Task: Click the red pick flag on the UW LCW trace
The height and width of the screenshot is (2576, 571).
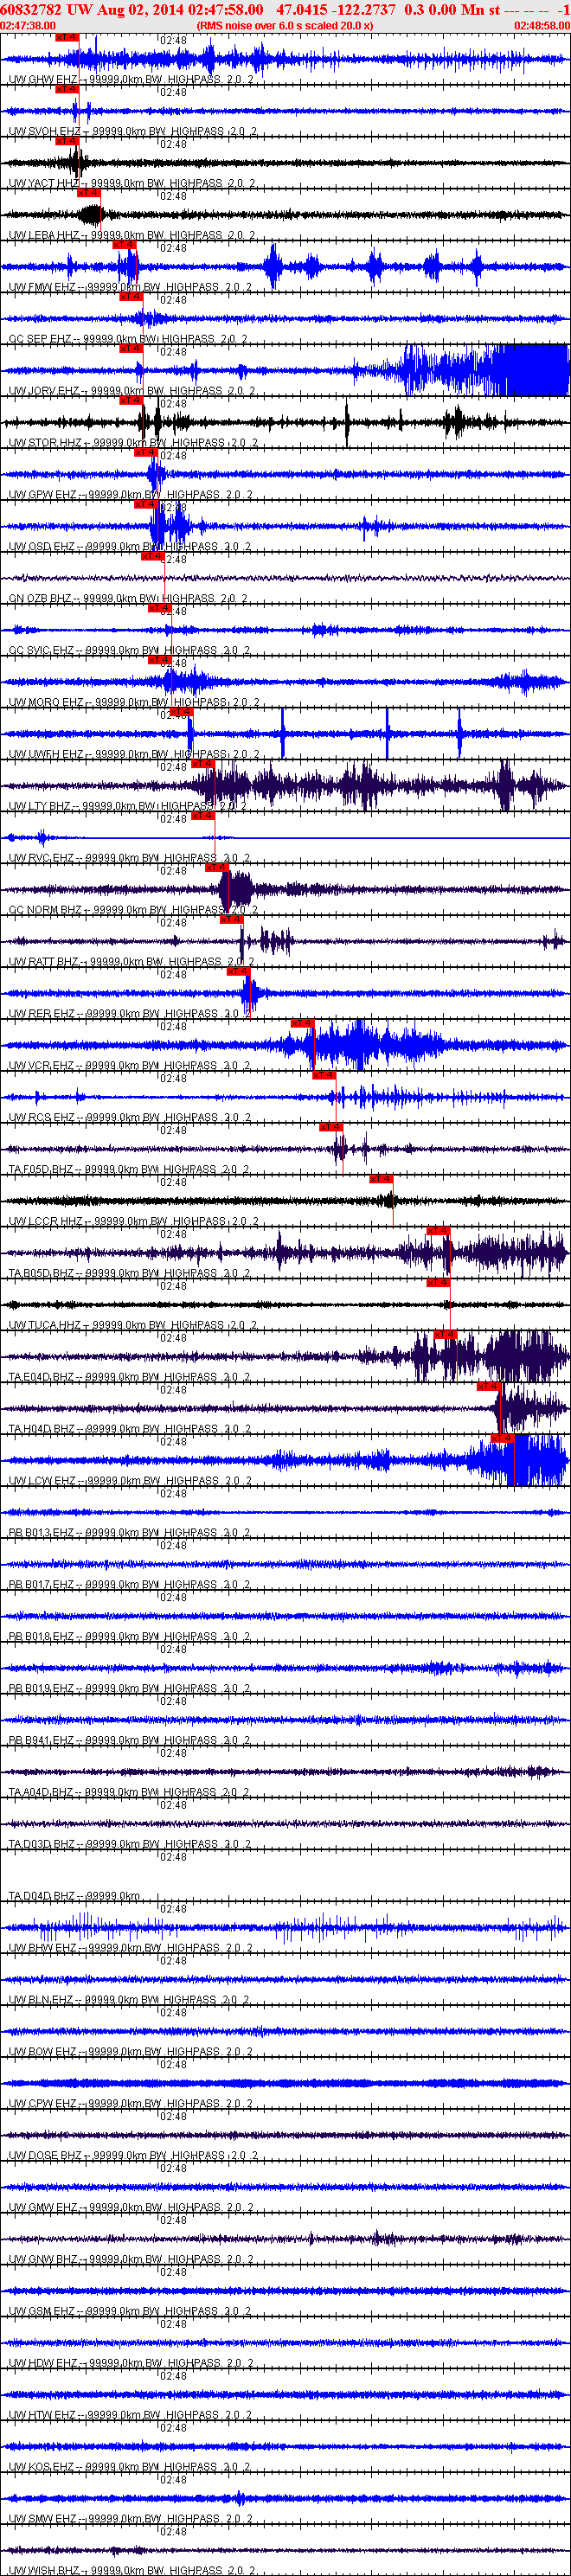Action: (502, 1438)
